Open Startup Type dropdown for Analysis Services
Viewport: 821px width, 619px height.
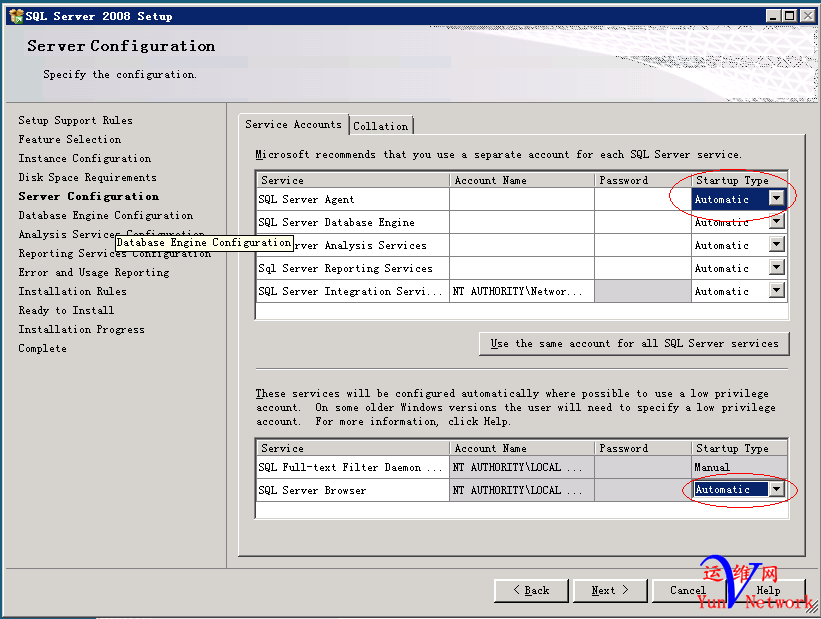coord(776,244)
